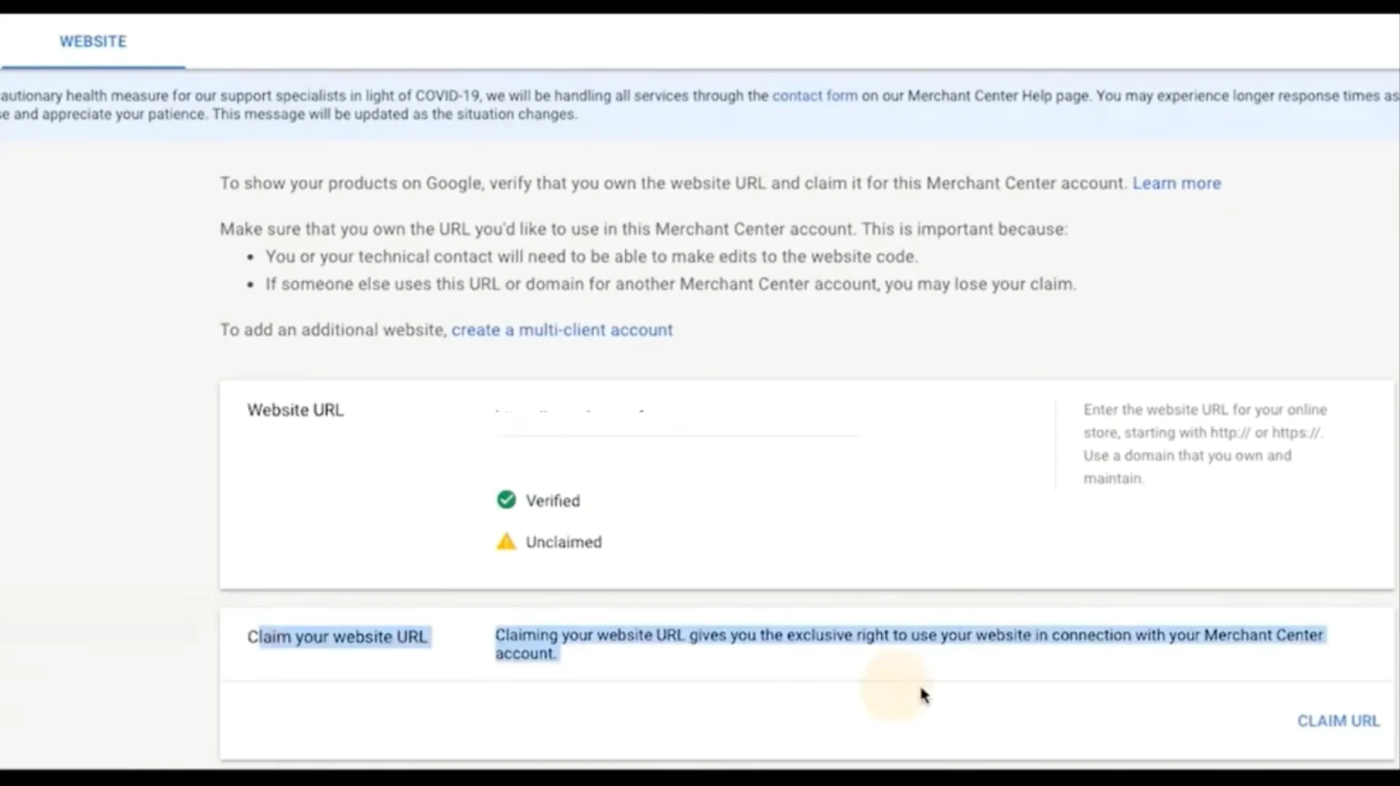The width and height of the screenshot is (1400, 786).
Task: Open create a multi-client account link
Action: tap(562, 330)
